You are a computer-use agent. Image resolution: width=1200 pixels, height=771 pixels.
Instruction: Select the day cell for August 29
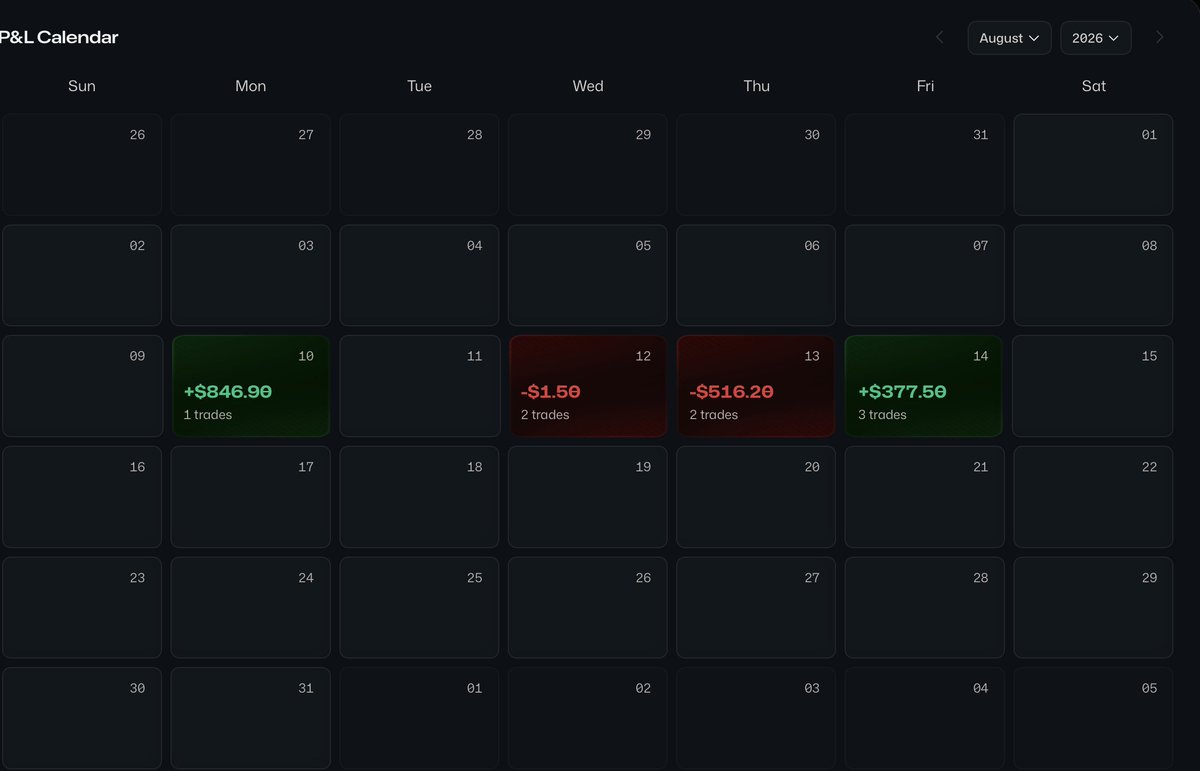pyautogui.click(x=1093, y=607)
